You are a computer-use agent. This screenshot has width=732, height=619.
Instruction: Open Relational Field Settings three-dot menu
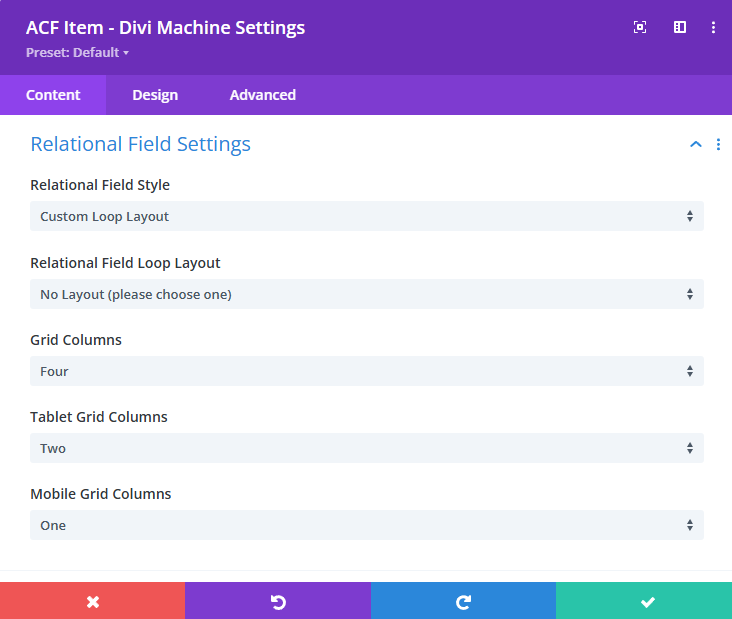coord(718,144)
